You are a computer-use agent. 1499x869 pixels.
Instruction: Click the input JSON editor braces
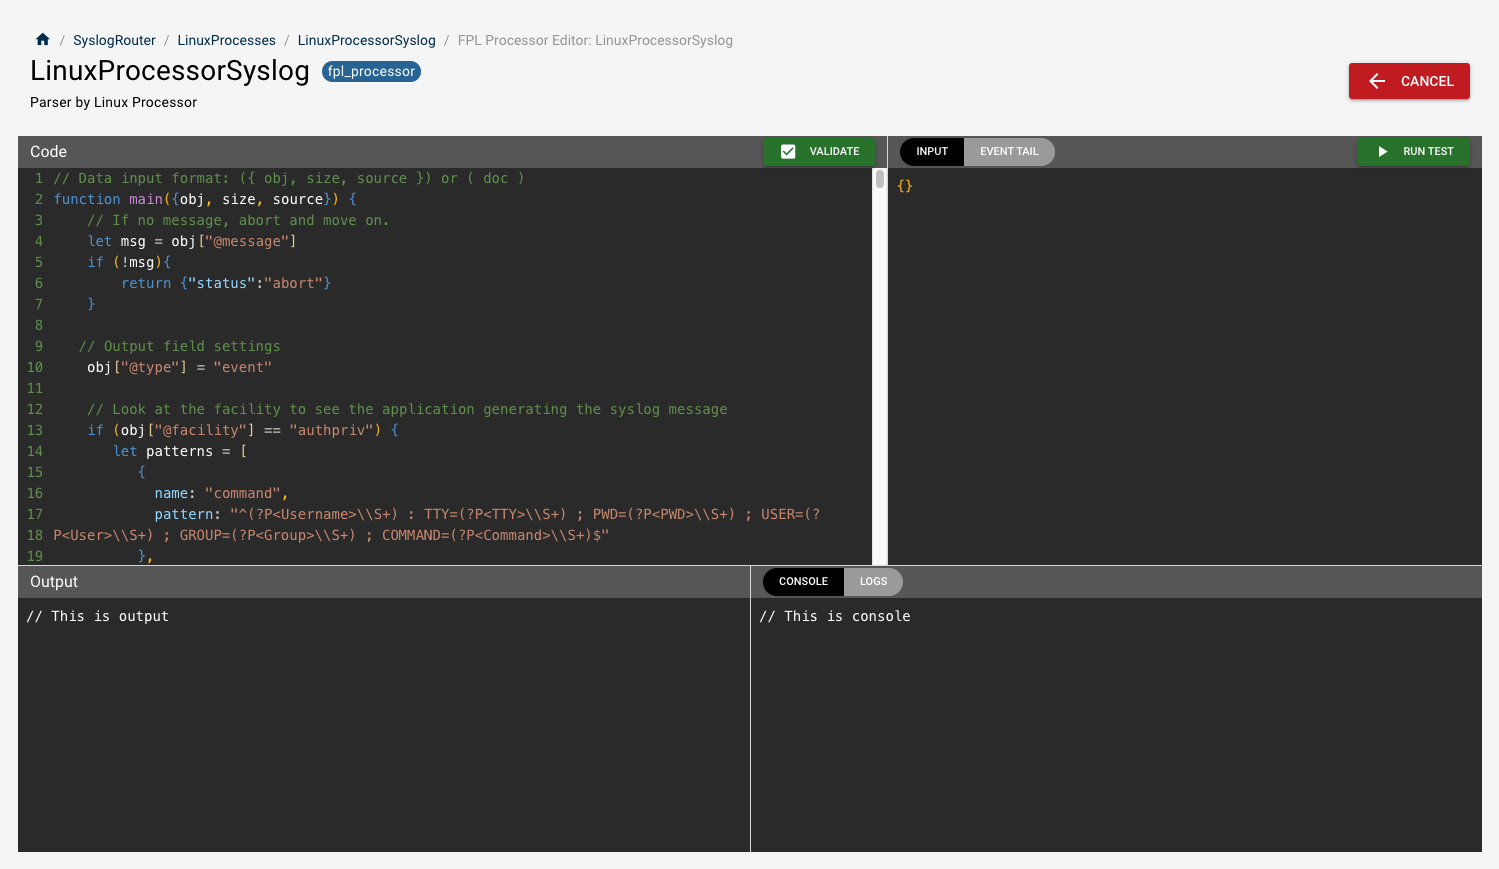(x=905, y=186)
